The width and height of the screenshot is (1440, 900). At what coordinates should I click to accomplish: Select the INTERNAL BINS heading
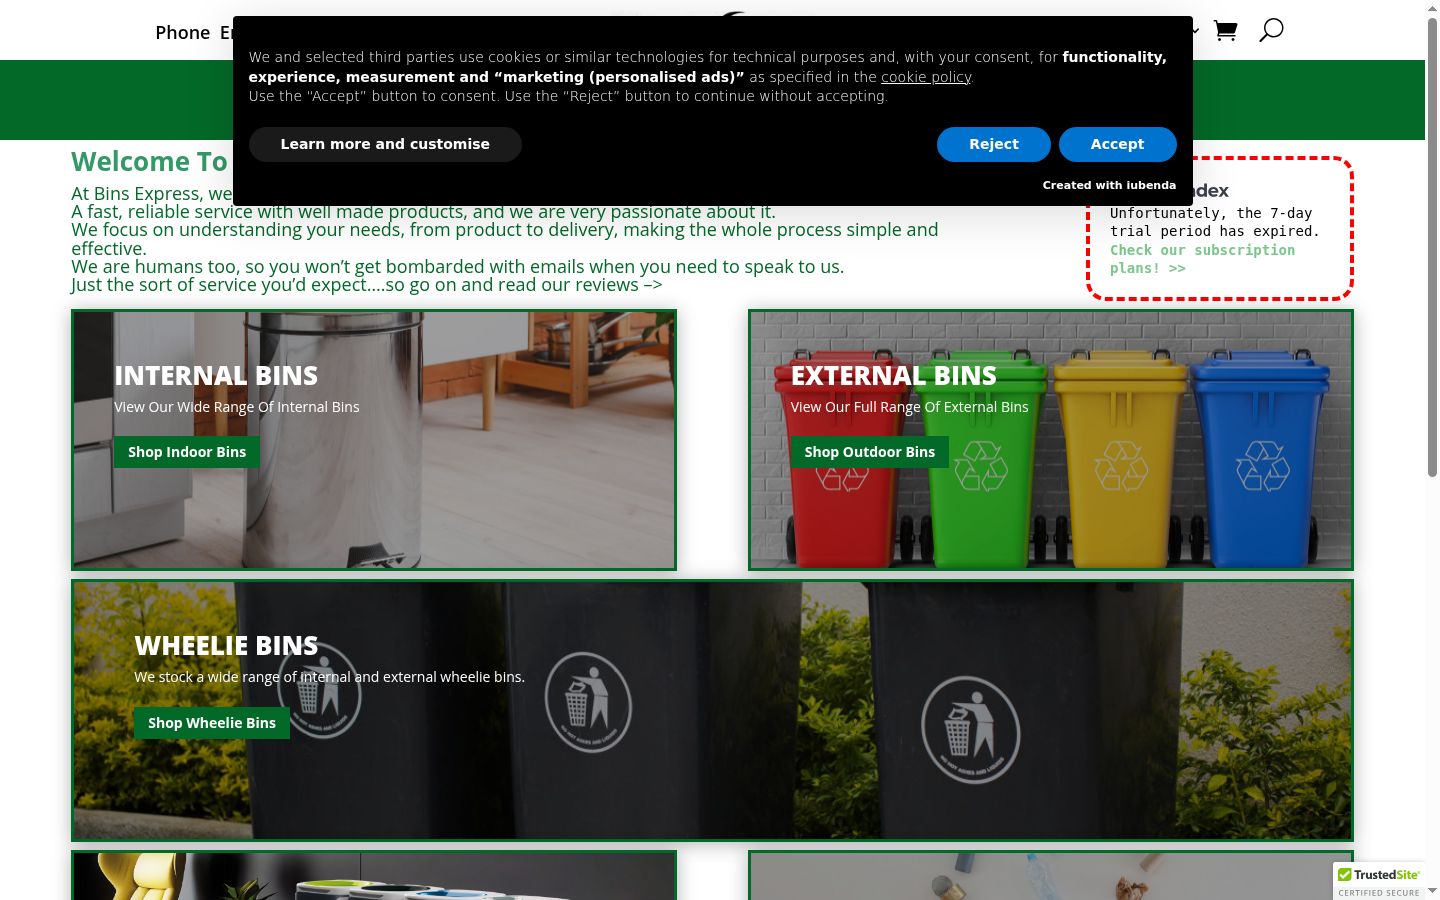(x=216, y=375)
